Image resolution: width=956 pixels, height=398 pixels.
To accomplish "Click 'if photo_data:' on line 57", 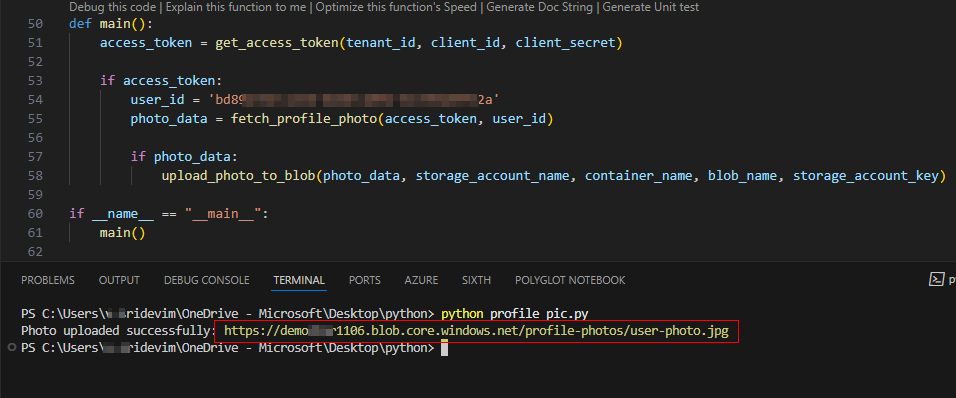I will click(184, 157).
